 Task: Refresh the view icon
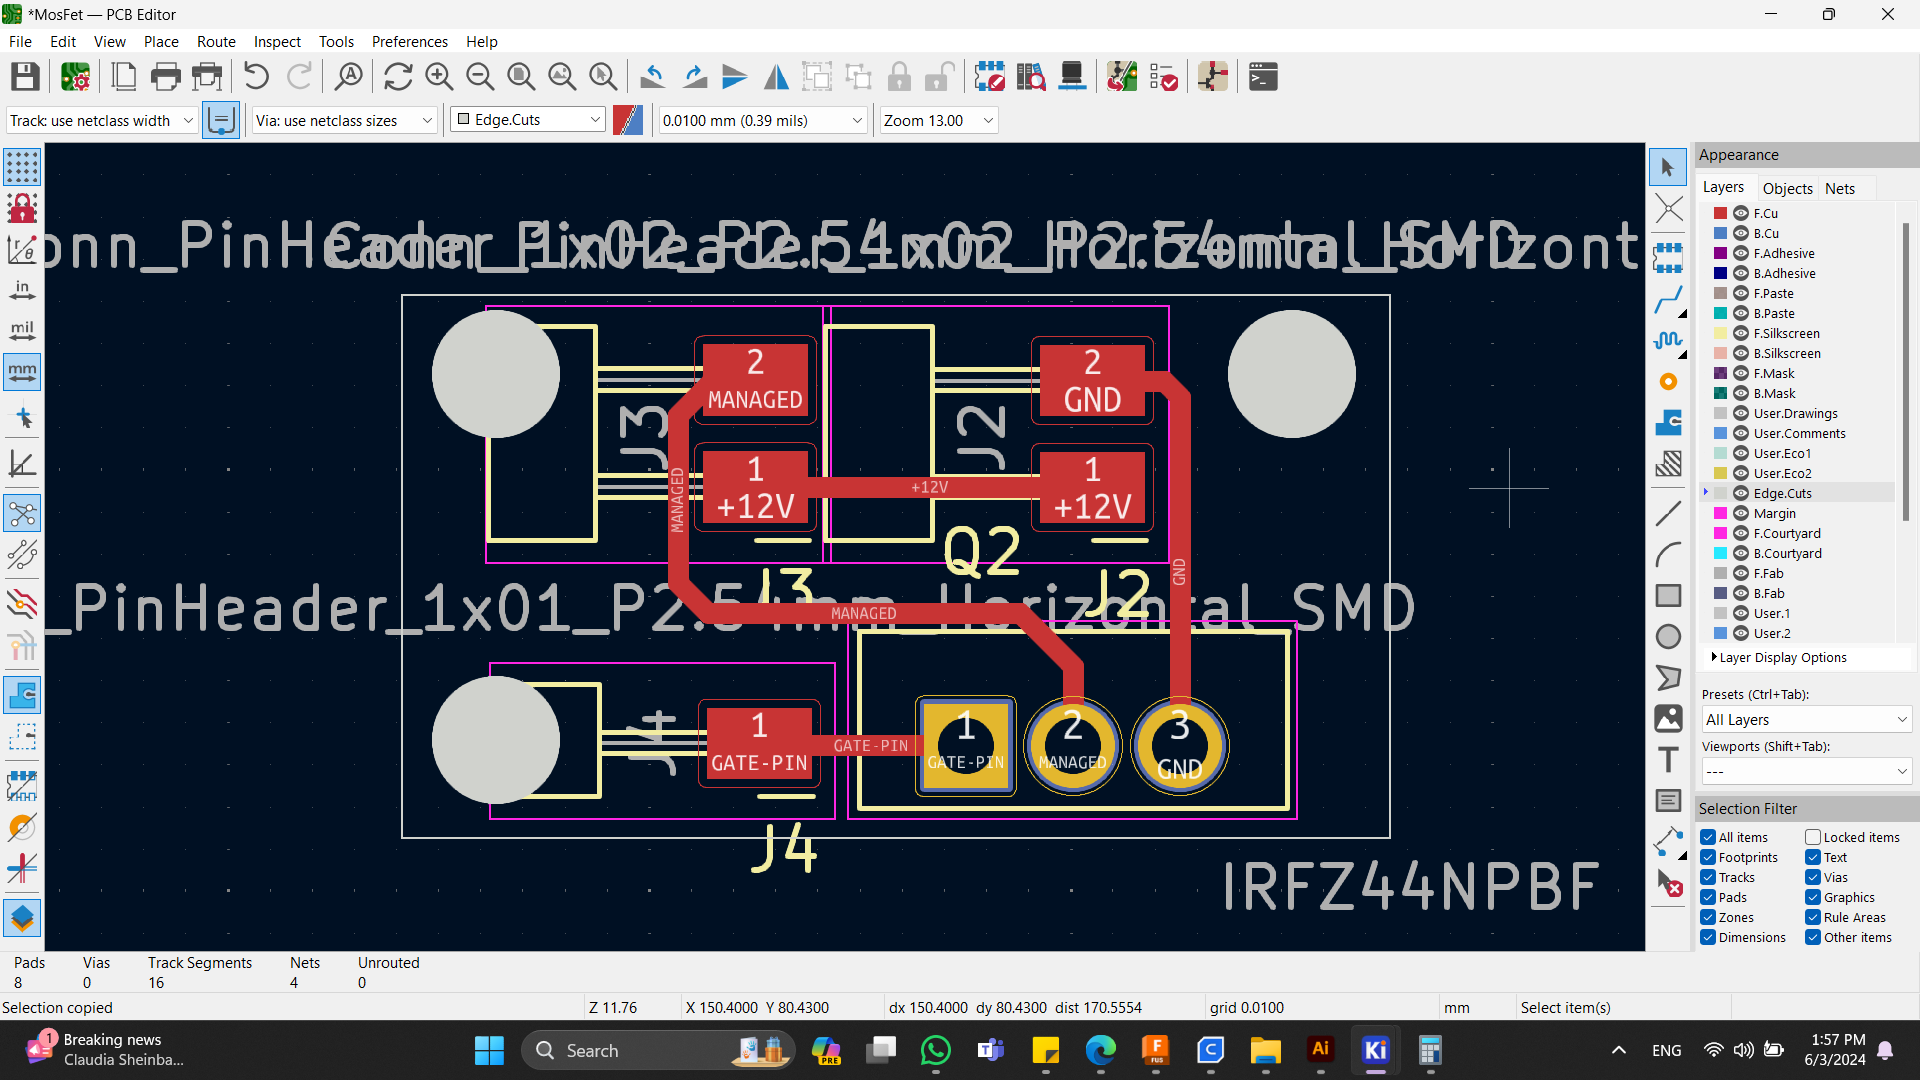point(398,77)
